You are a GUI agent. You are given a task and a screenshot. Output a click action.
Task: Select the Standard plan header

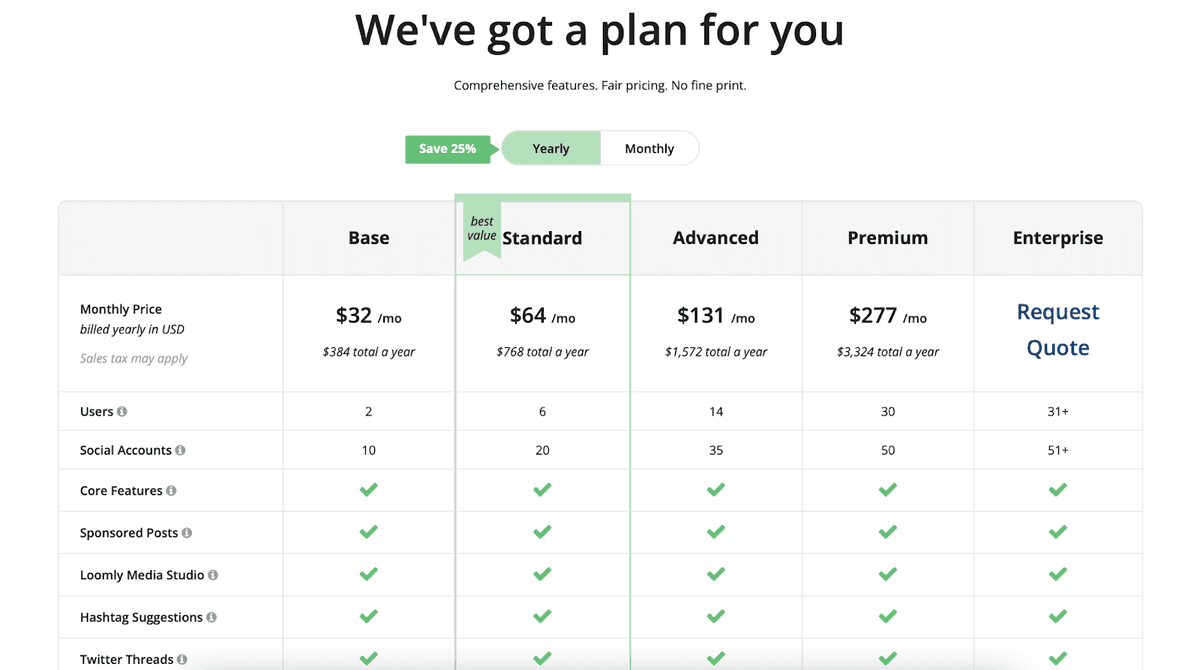click(x=542, y=238)
